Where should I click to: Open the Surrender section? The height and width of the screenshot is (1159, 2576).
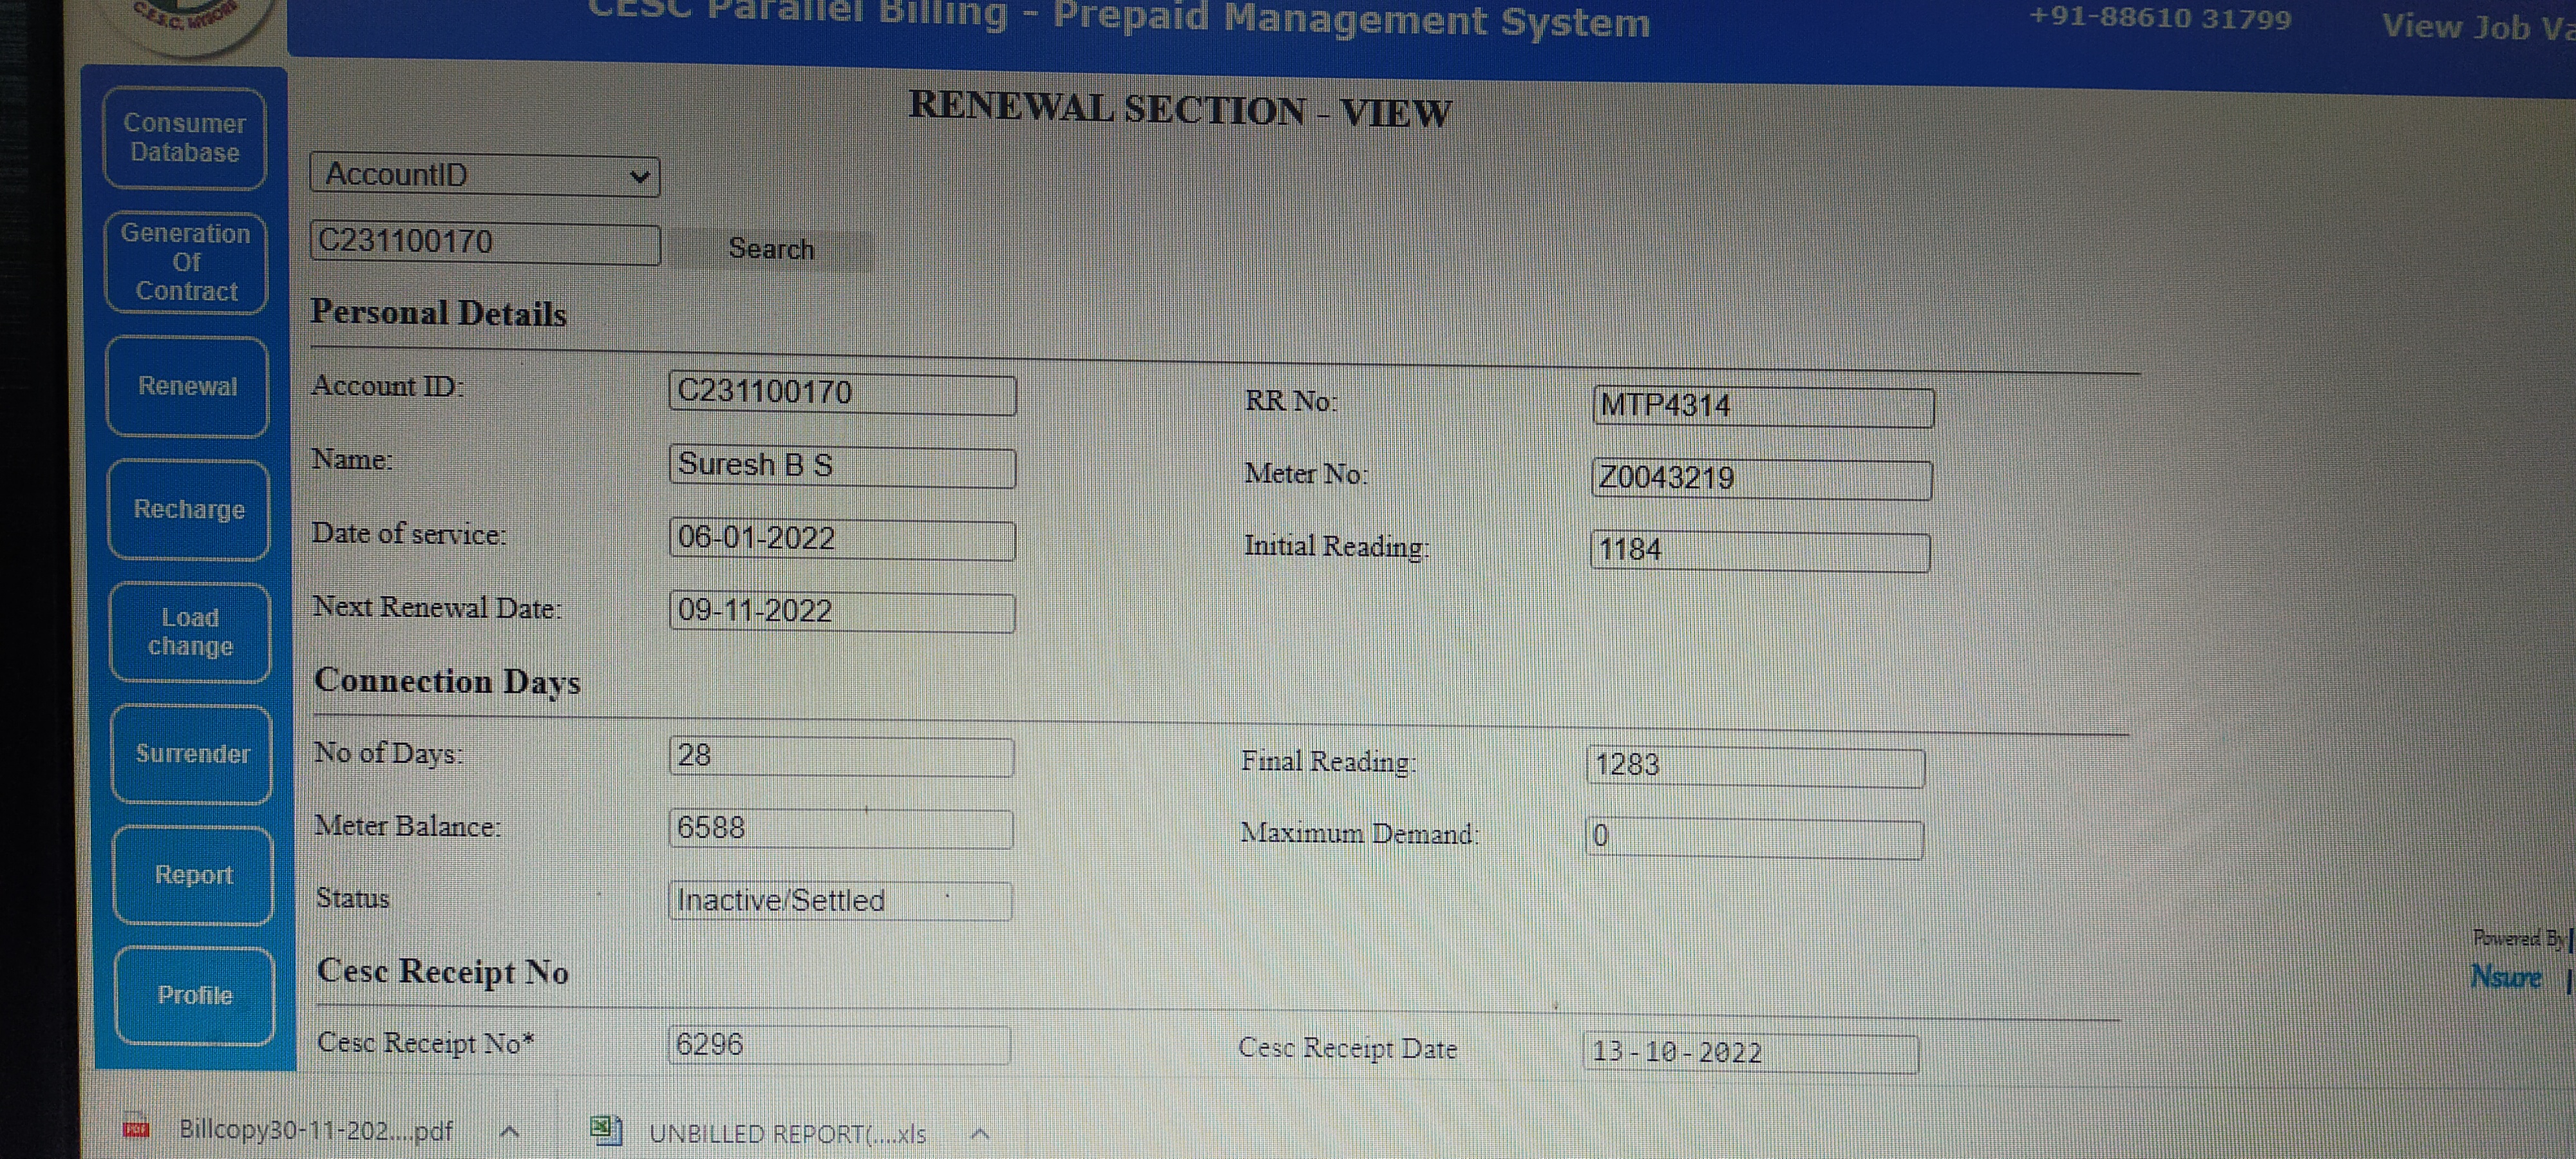(192, 754)
